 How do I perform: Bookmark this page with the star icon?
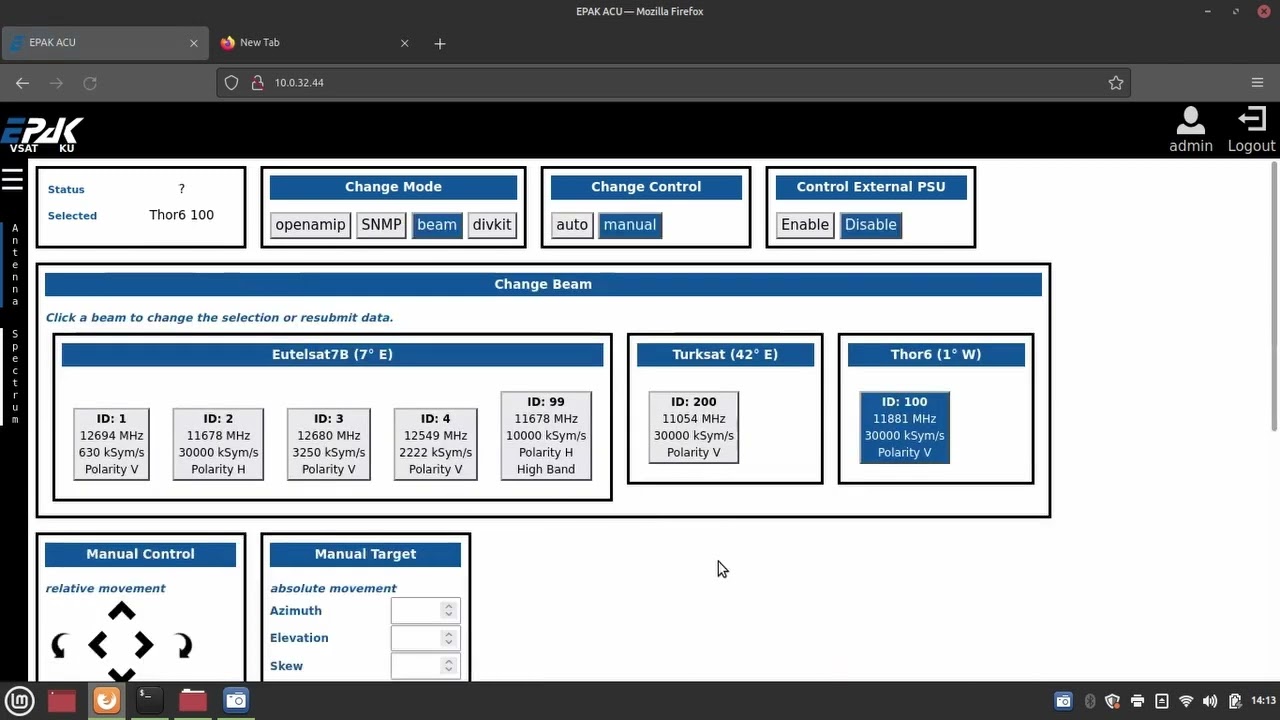(x=1116, y=83)
